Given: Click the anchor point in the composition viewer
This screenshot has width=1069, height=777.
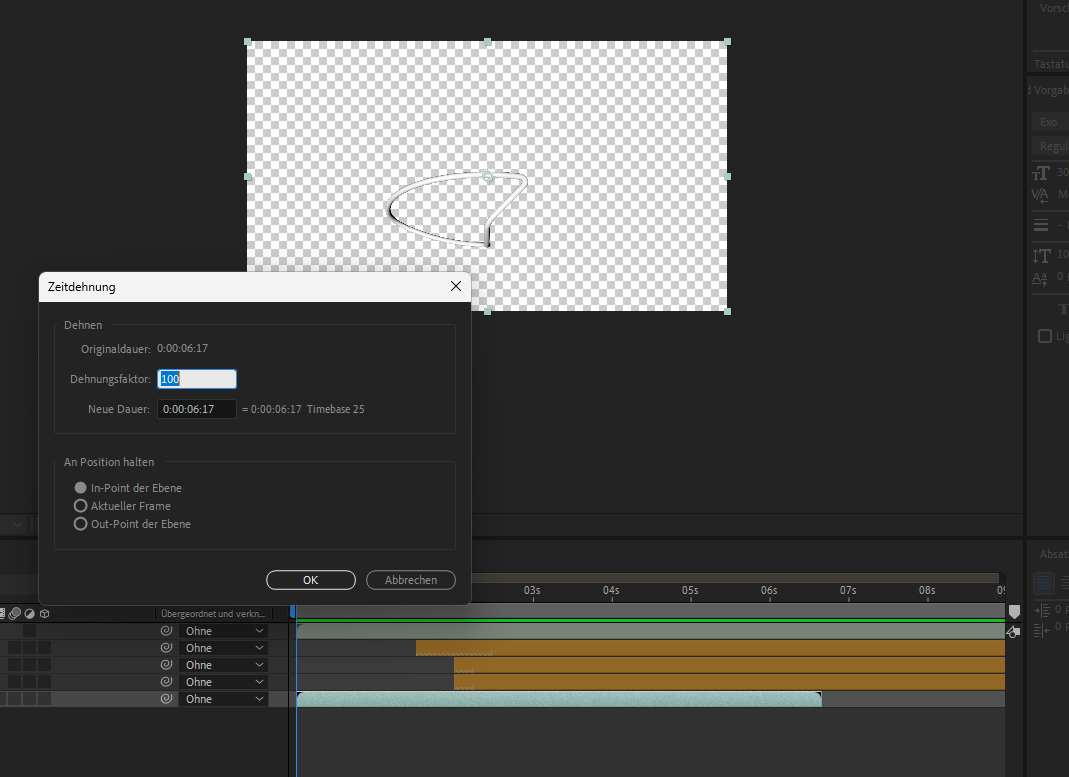Looking at the screenshot, I should tap(487, 177).
